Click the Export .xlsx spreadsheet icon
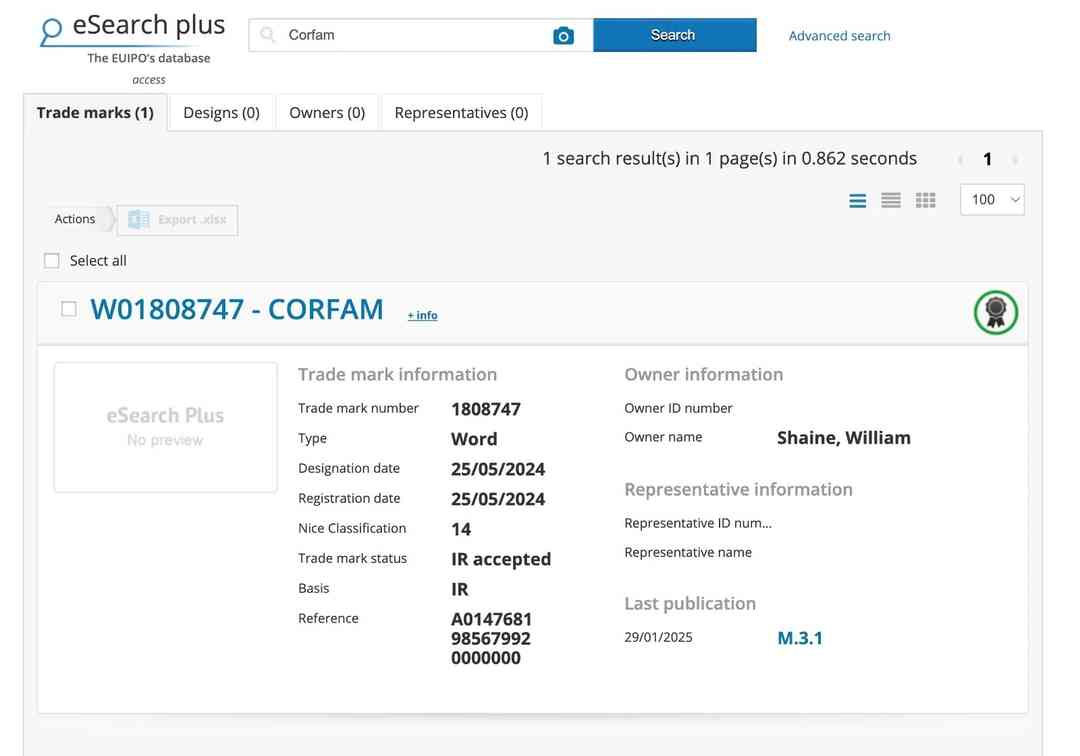The width and height of the screenshot is (1080, 756). [139, 220]
